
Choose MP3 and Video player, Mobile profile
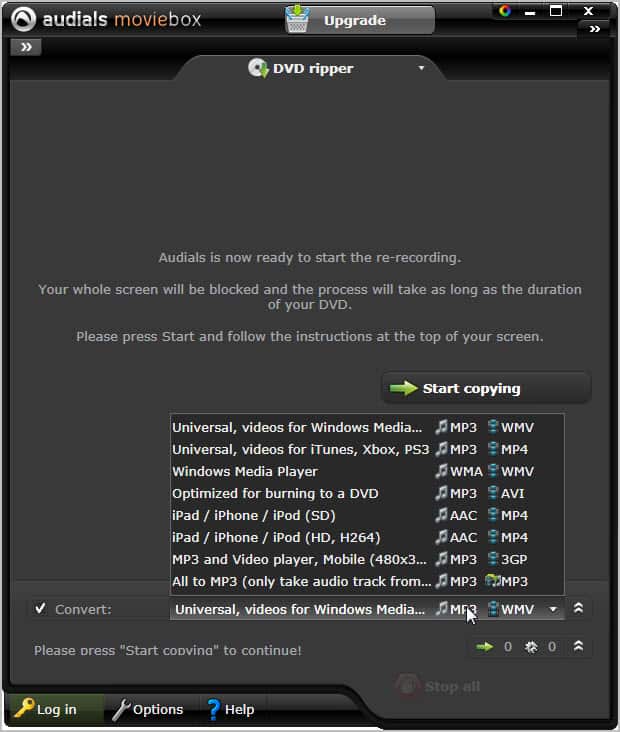click(x=367, y=559)
